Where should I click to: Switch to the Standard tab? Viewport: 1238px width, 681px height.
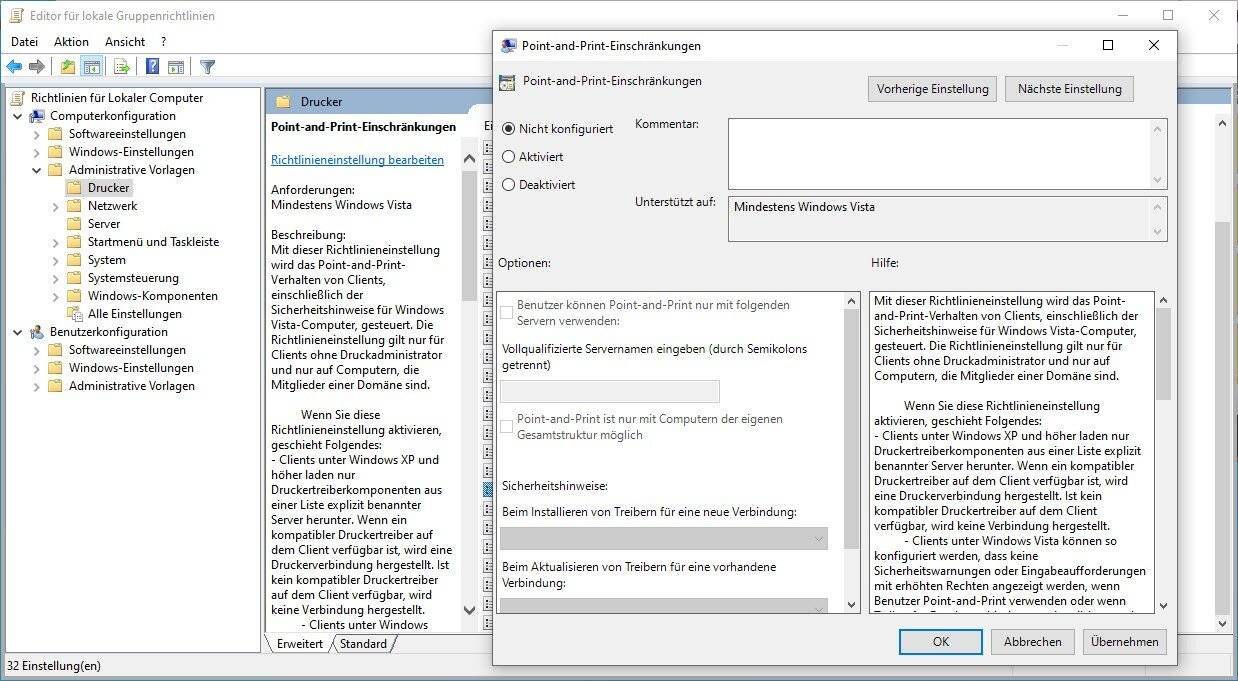363,644
